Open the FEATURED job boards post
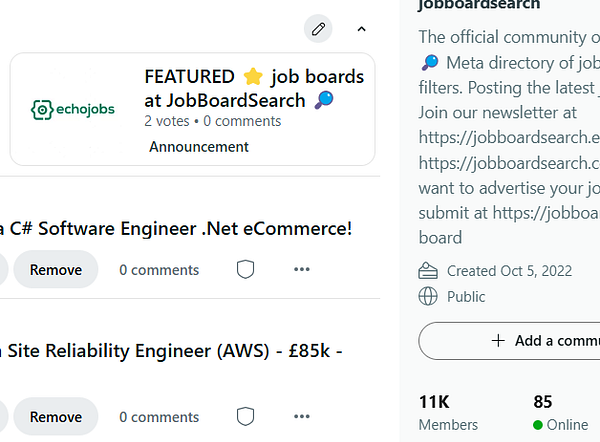 pyautogui.click(x=254, y=88)
